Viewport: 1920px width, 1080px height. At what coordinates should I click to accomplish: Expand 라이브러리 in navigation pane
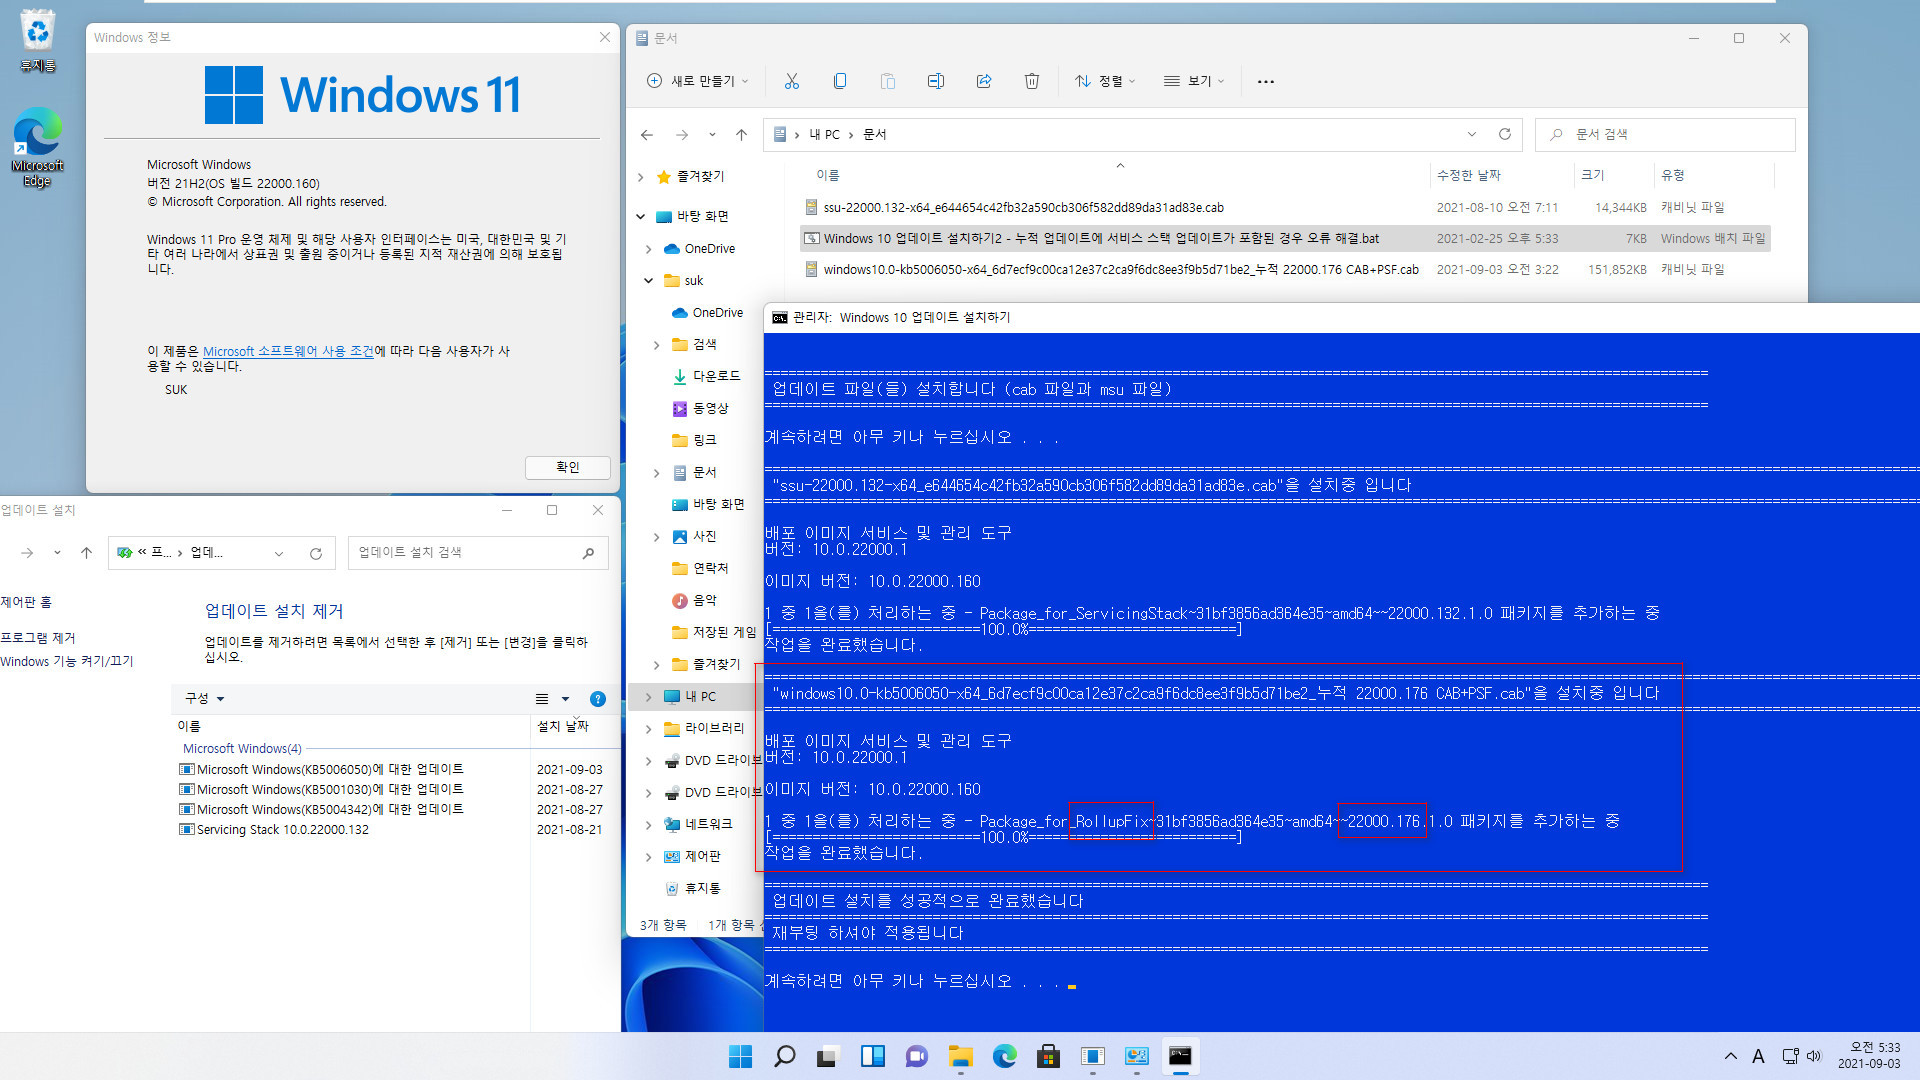pyautogui.click(x=648, y=729)
